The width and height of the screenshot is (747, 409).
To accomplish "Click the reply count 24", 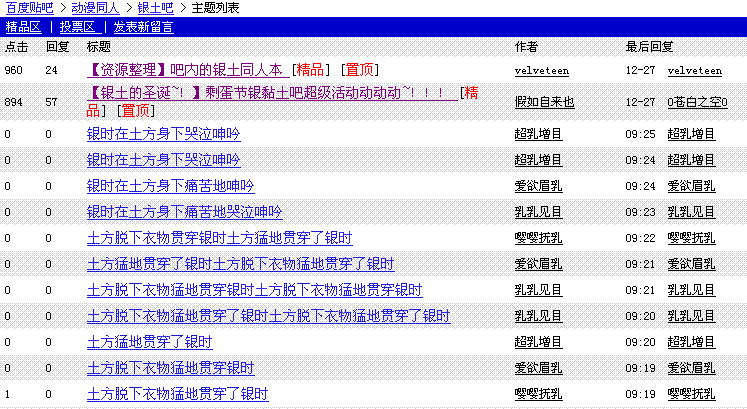I will pyautogui.click(x=51, y=70).
